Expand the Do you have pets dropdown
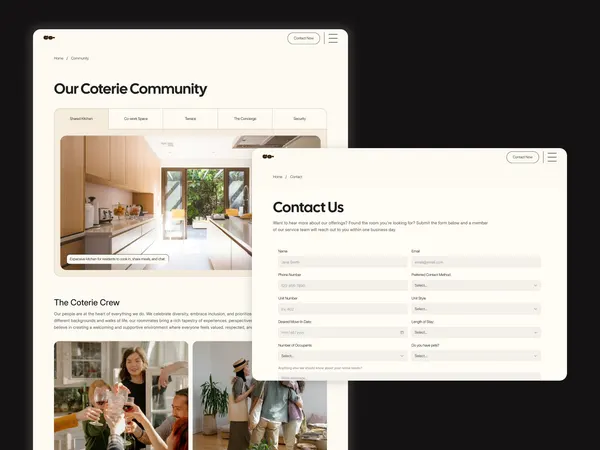Image resolution: width=600 pixels, height=450 pixels. 476,356
